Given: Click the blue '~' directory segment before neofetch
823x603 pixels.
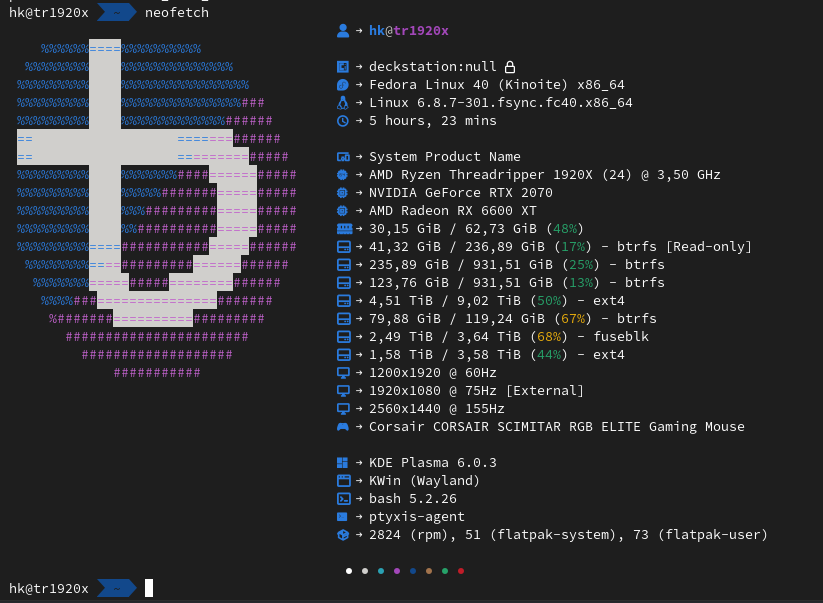Looking at the screenshot, I should 117,13.
